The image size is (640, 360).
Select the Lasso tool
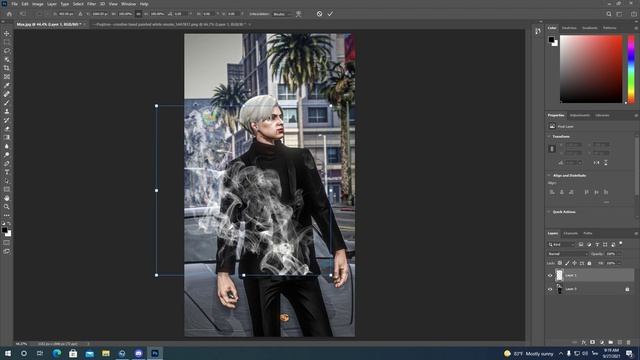pyautogui.click(x=7, y=51)
